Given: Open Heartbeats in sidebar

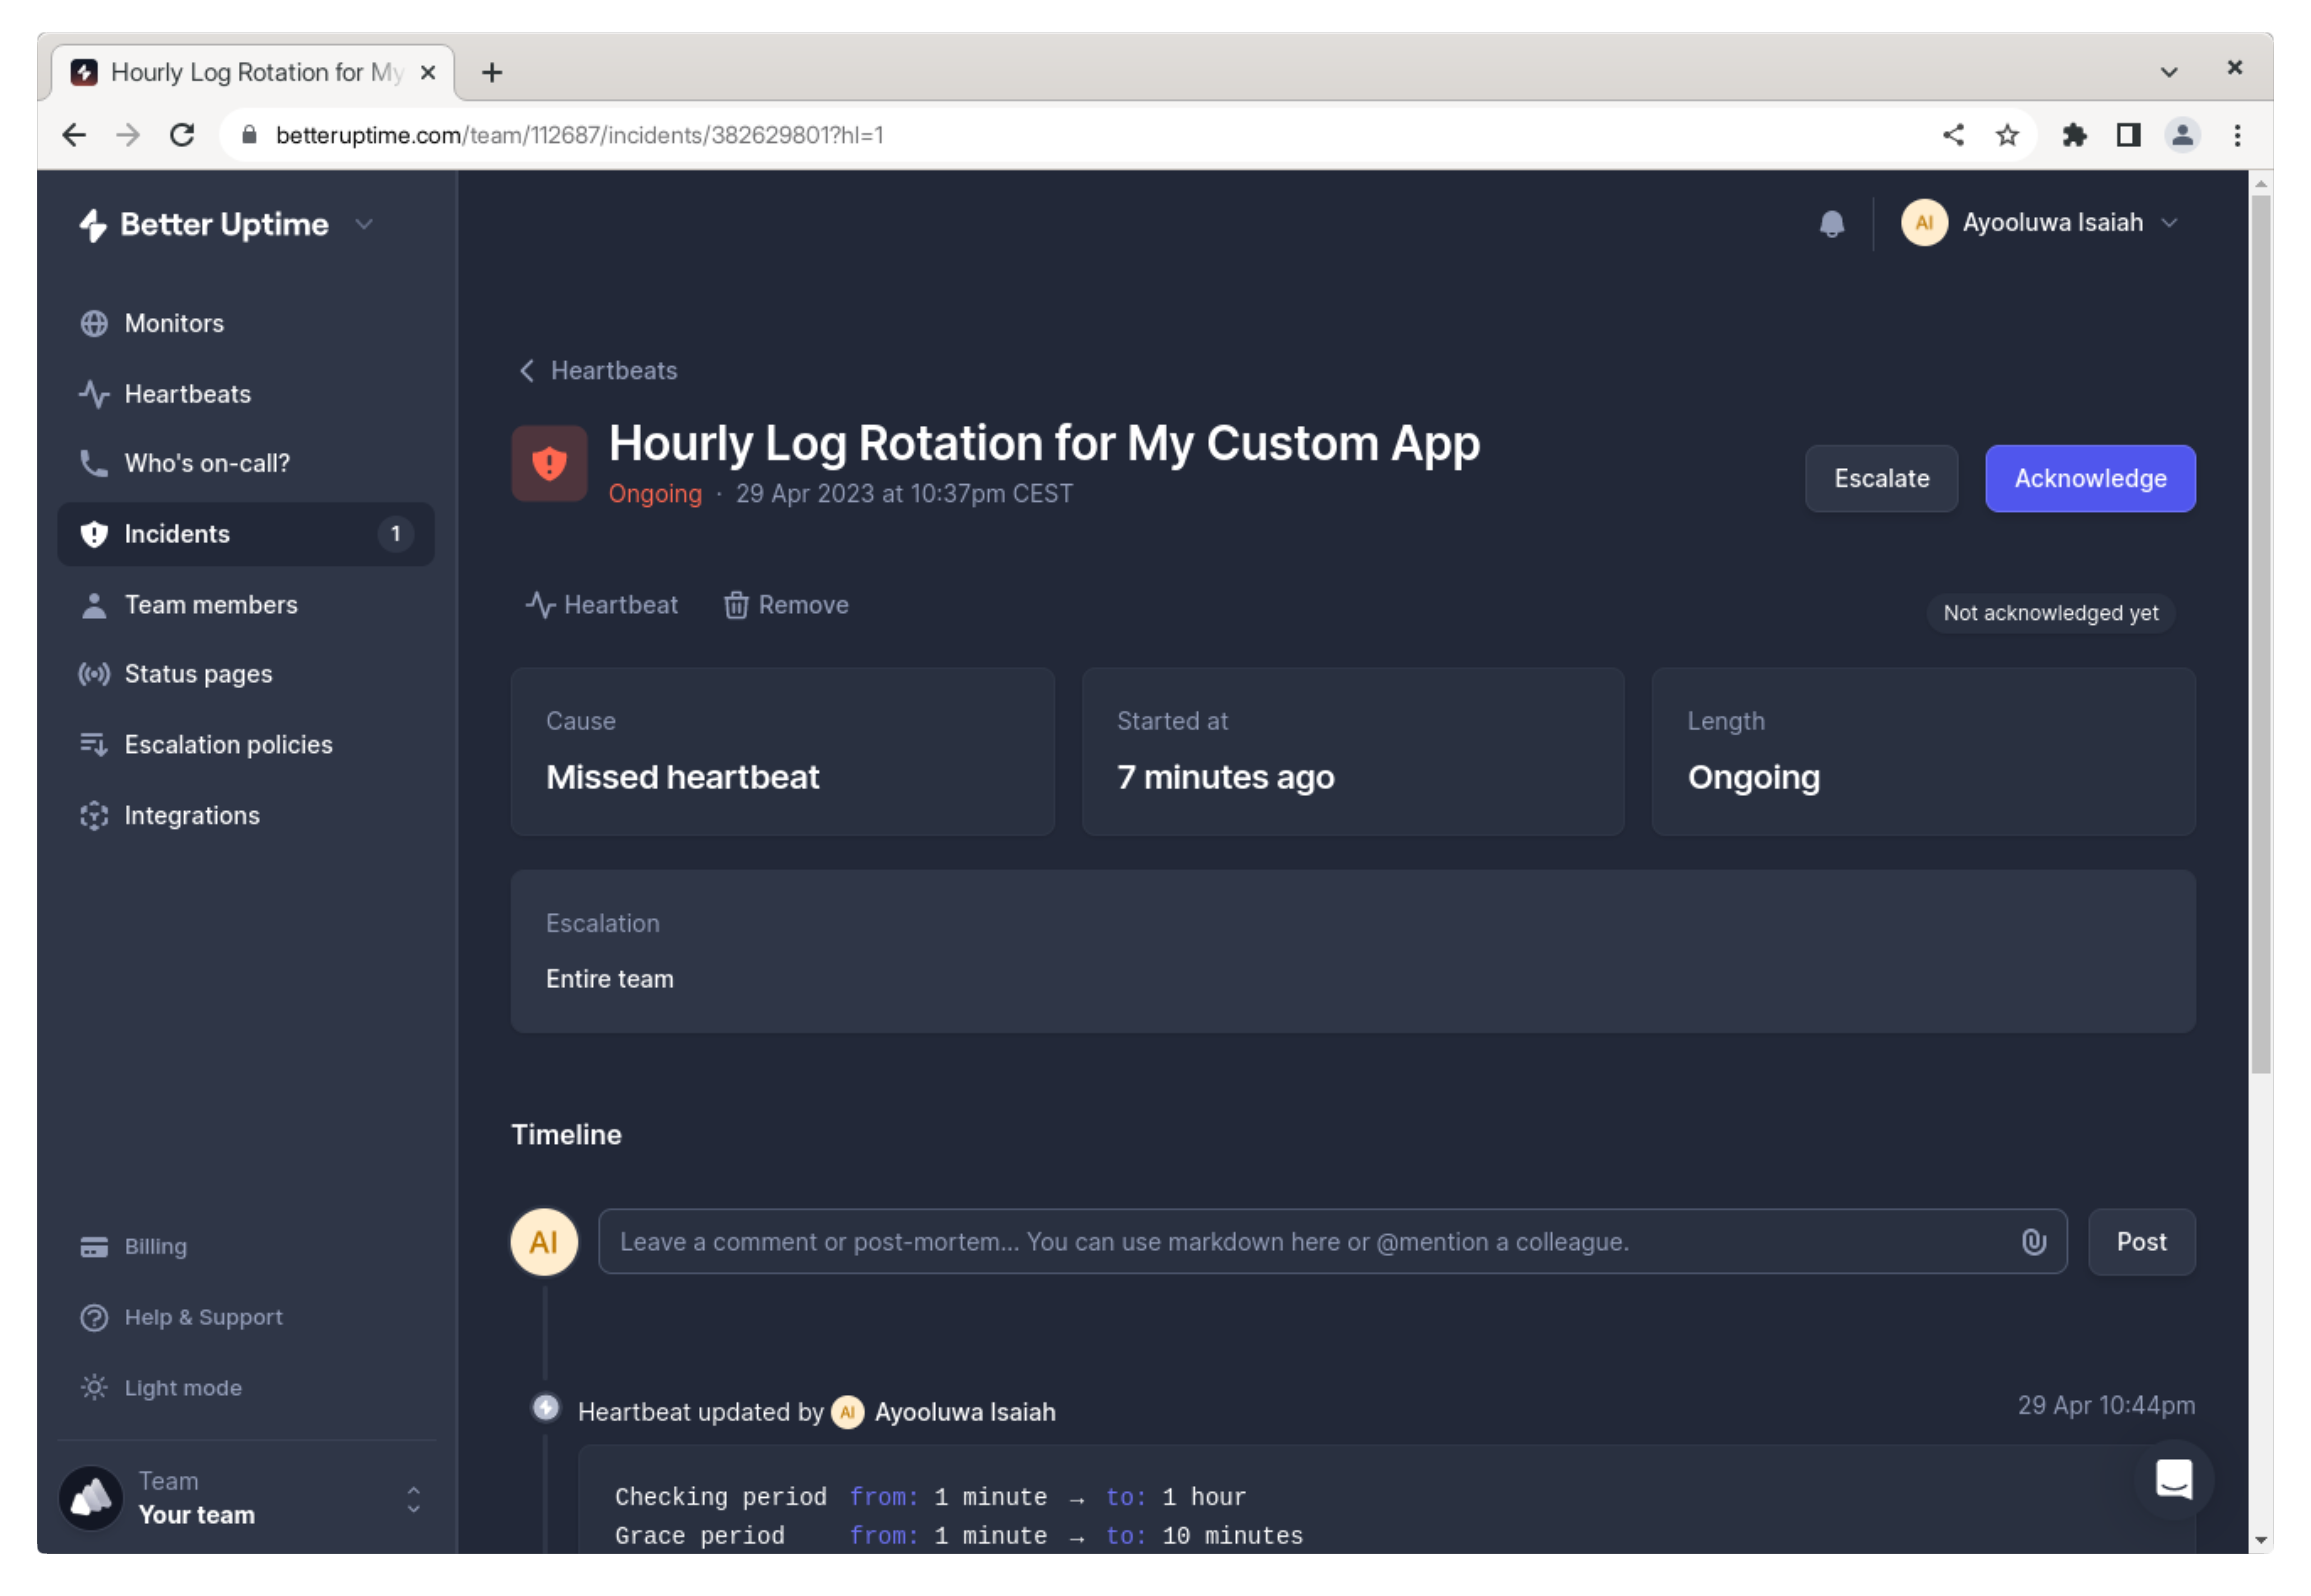Looking at the screenshot, I should (187, 394).
